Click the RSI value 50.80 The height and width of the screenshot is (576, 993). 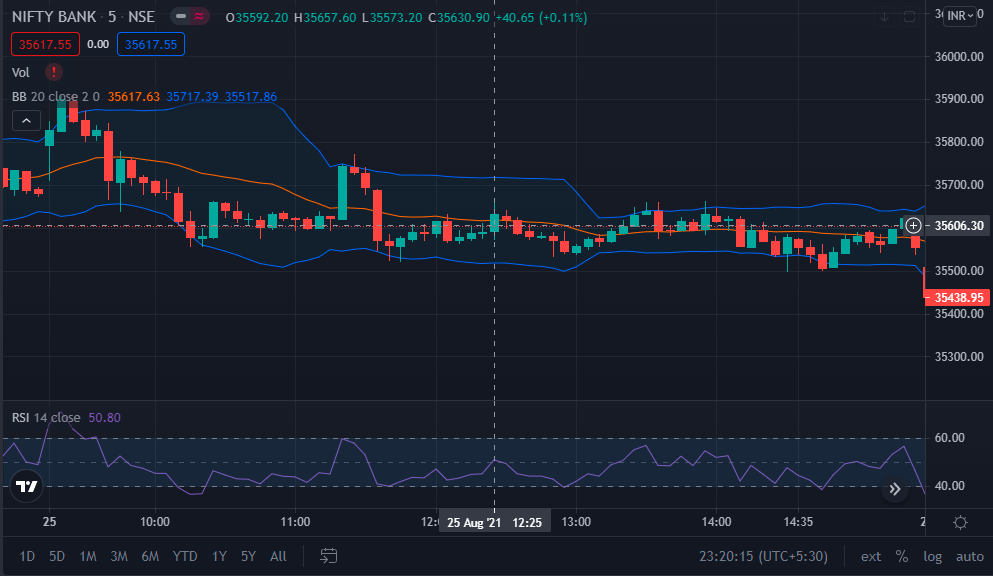pos(104,418)
